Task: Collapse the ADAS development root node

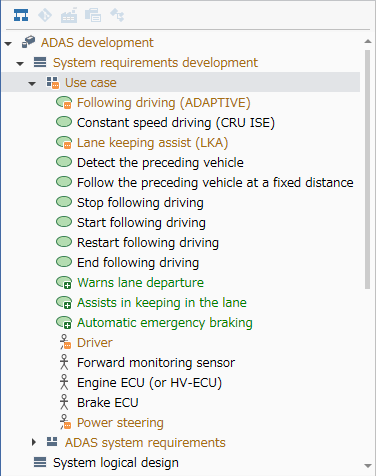Action: pos(8,43)
